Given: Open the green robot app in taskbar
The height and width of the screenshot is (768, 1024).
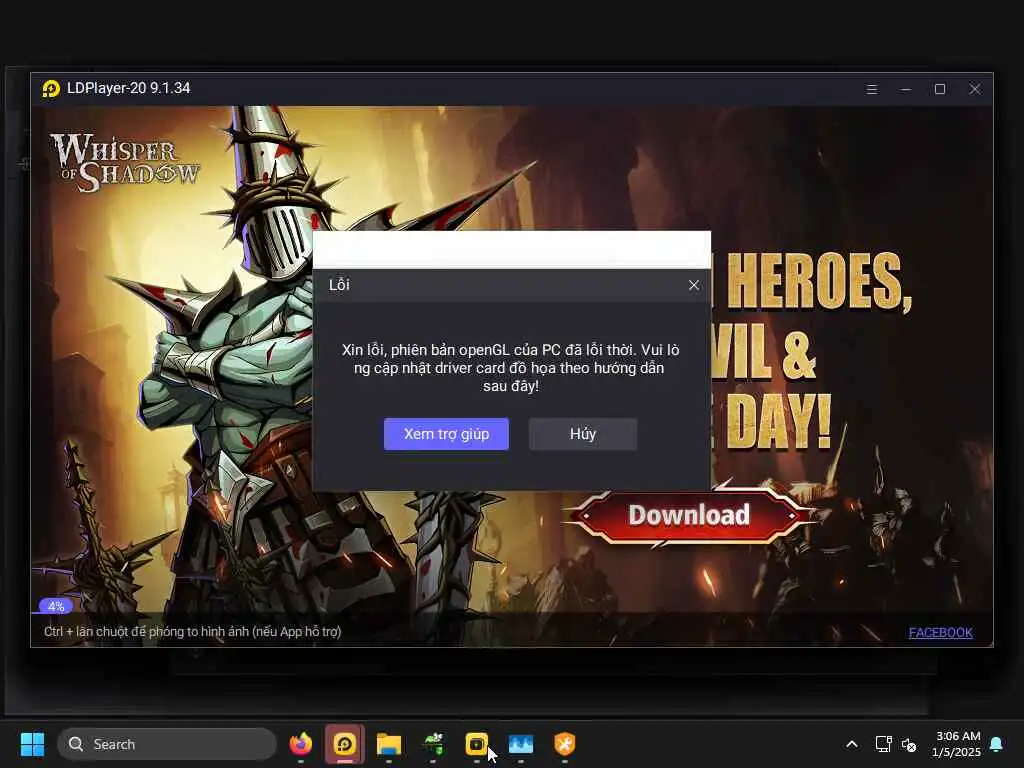Looking at the screenshot, I should coord(433,744).
